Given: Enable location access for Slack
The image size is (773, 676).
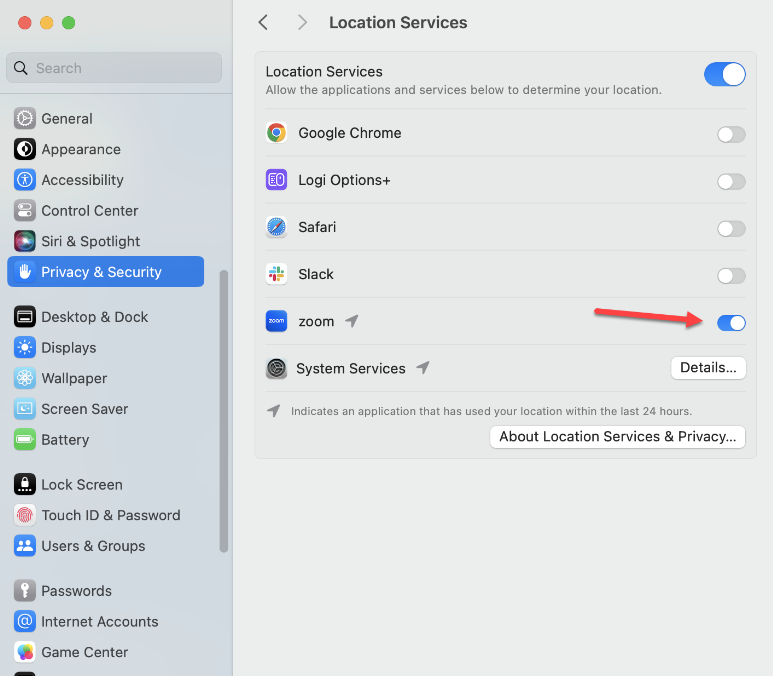Looking at the screenshot, I should (x=731, y=275).
